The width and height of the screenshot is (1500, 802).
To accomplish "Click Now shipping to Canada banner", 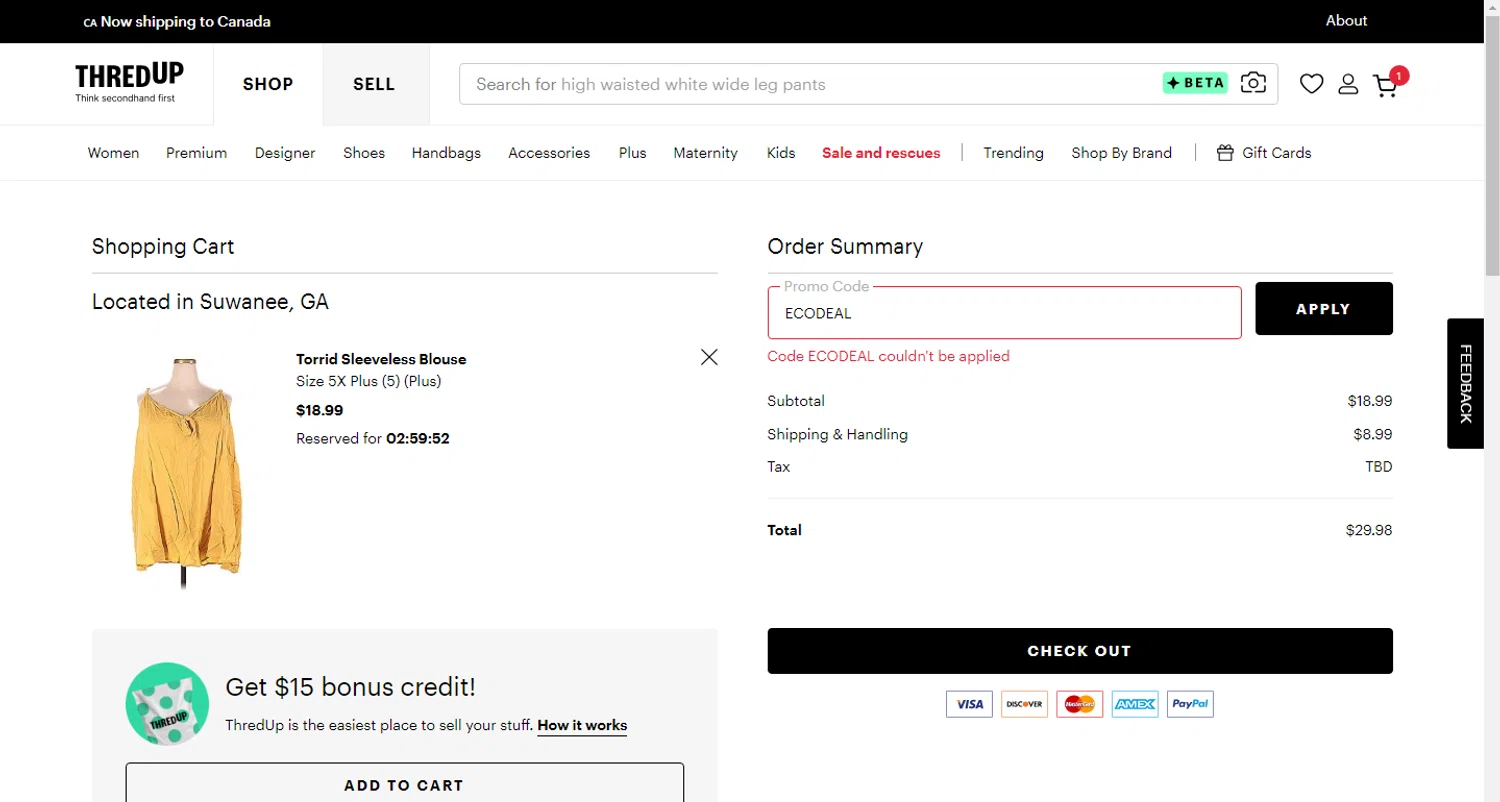I will 177,21.
